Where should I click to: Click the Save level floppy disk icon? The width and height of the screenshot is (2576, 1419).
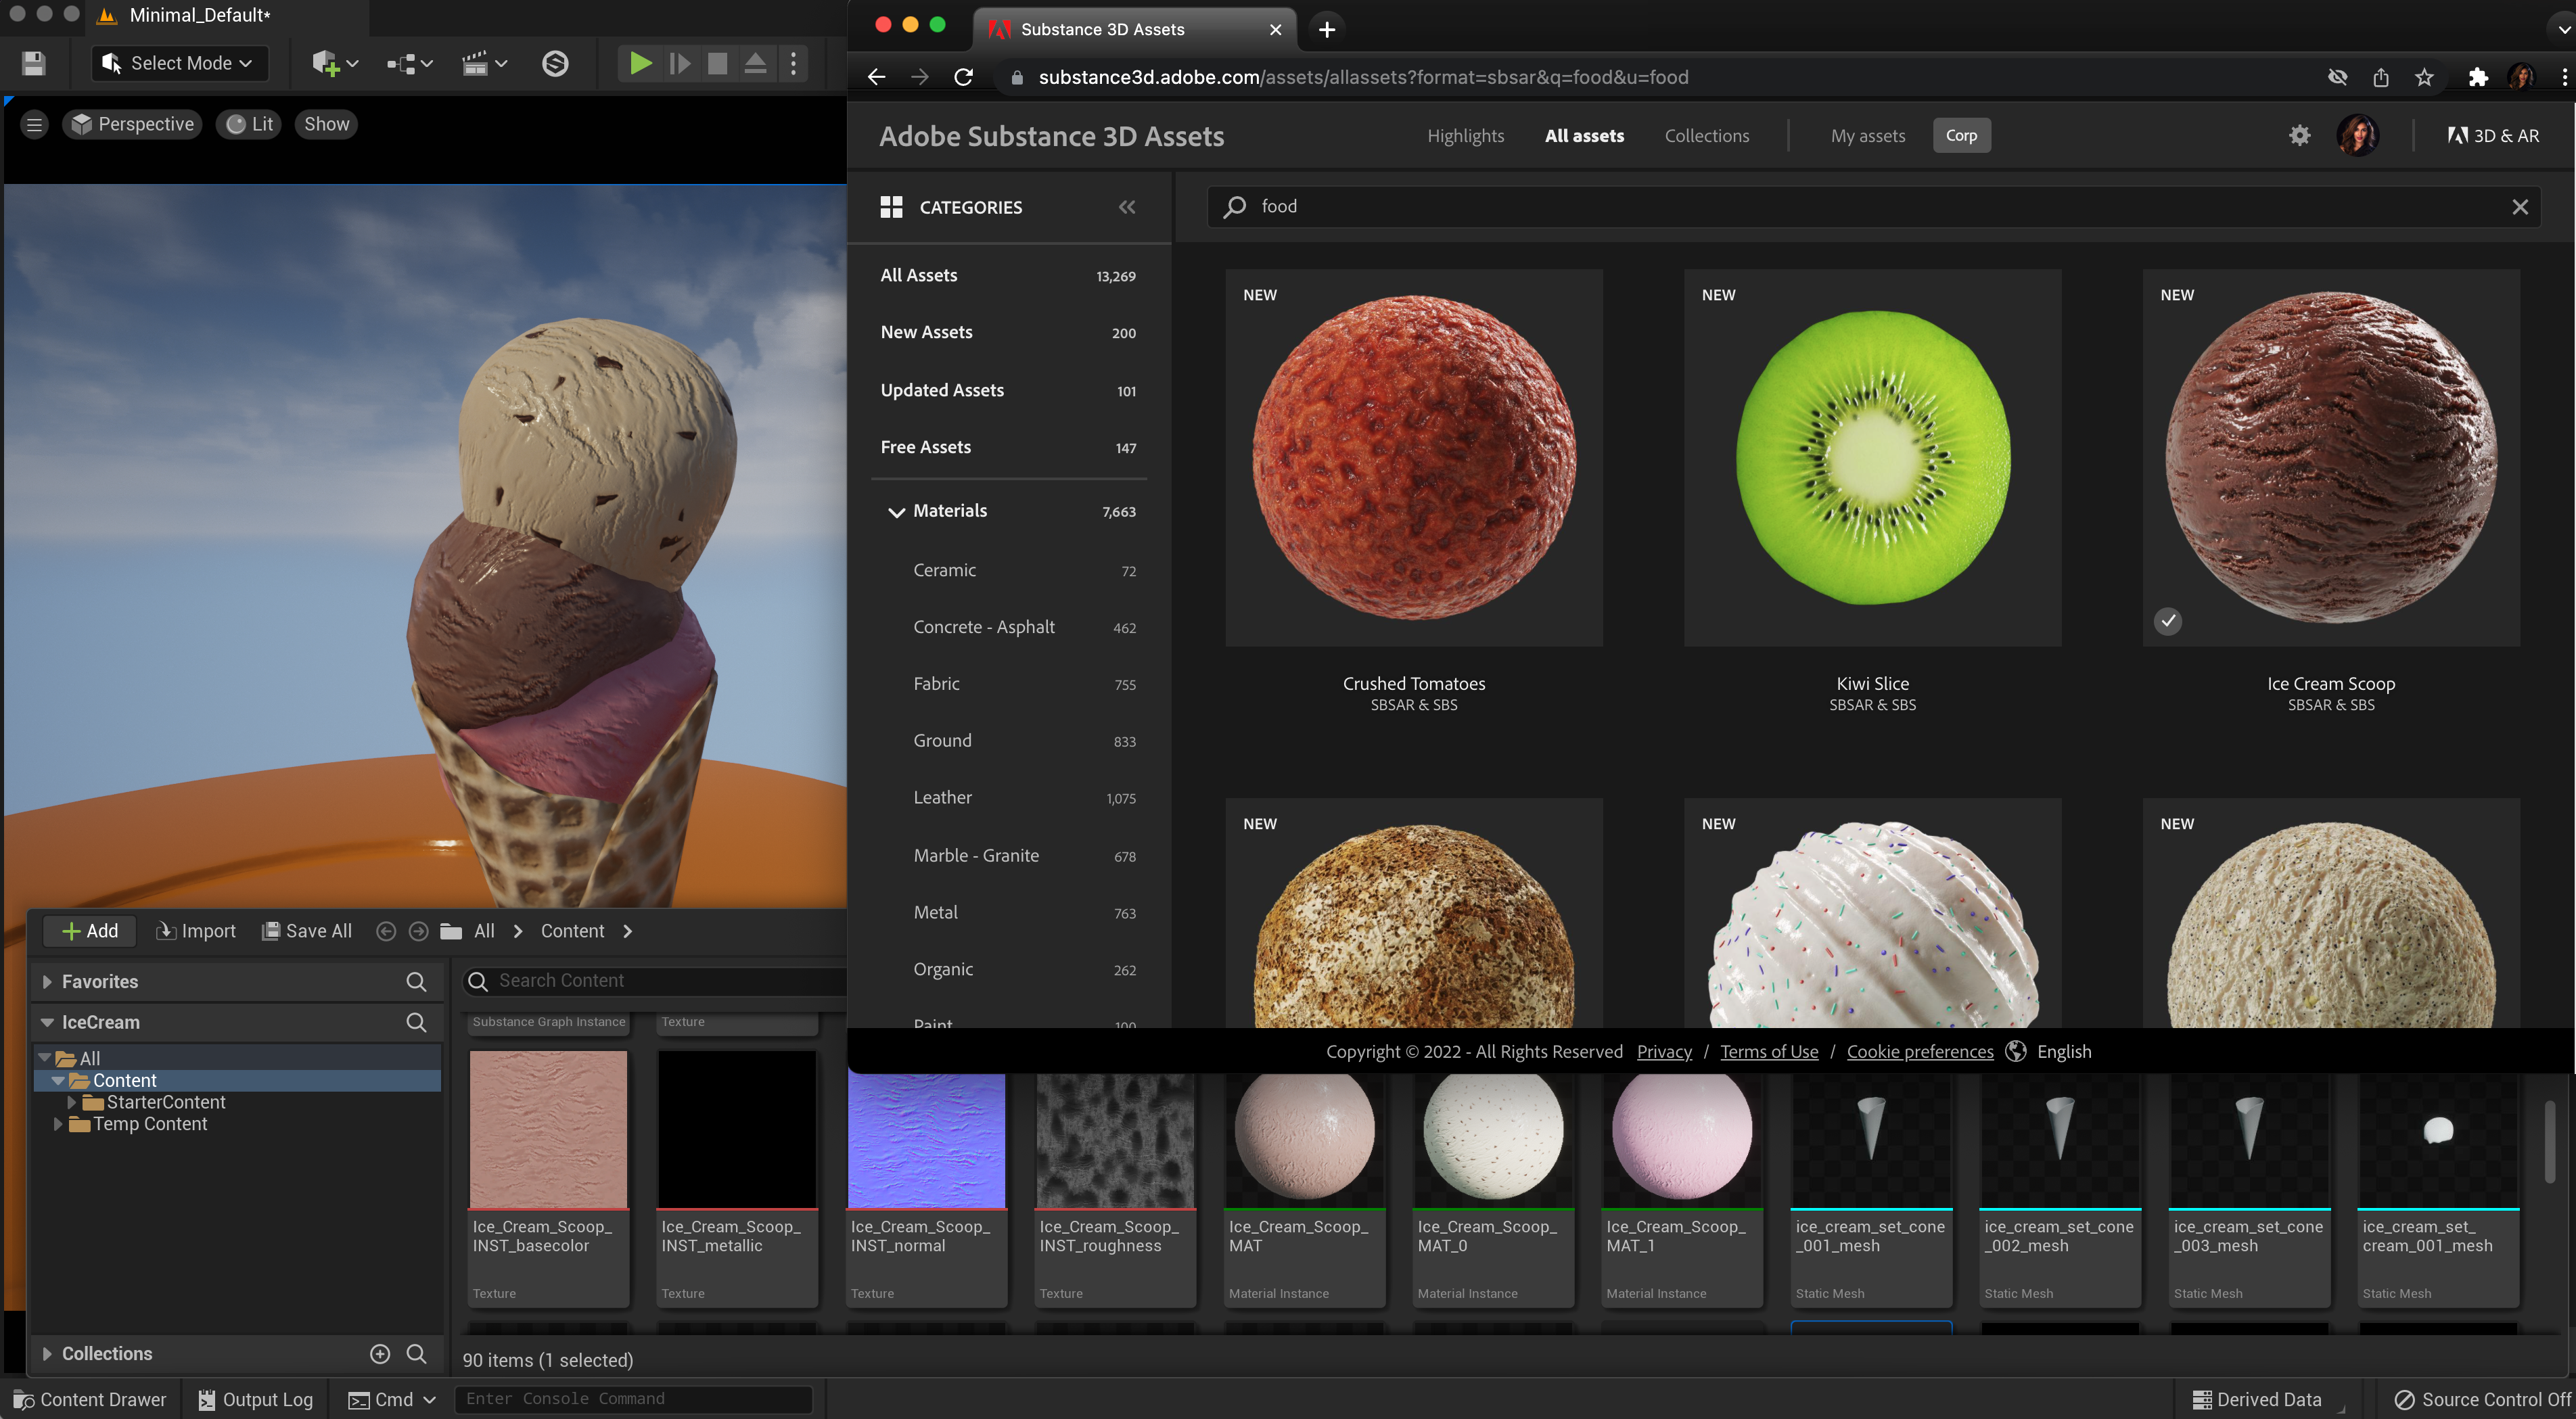[34, 64]
